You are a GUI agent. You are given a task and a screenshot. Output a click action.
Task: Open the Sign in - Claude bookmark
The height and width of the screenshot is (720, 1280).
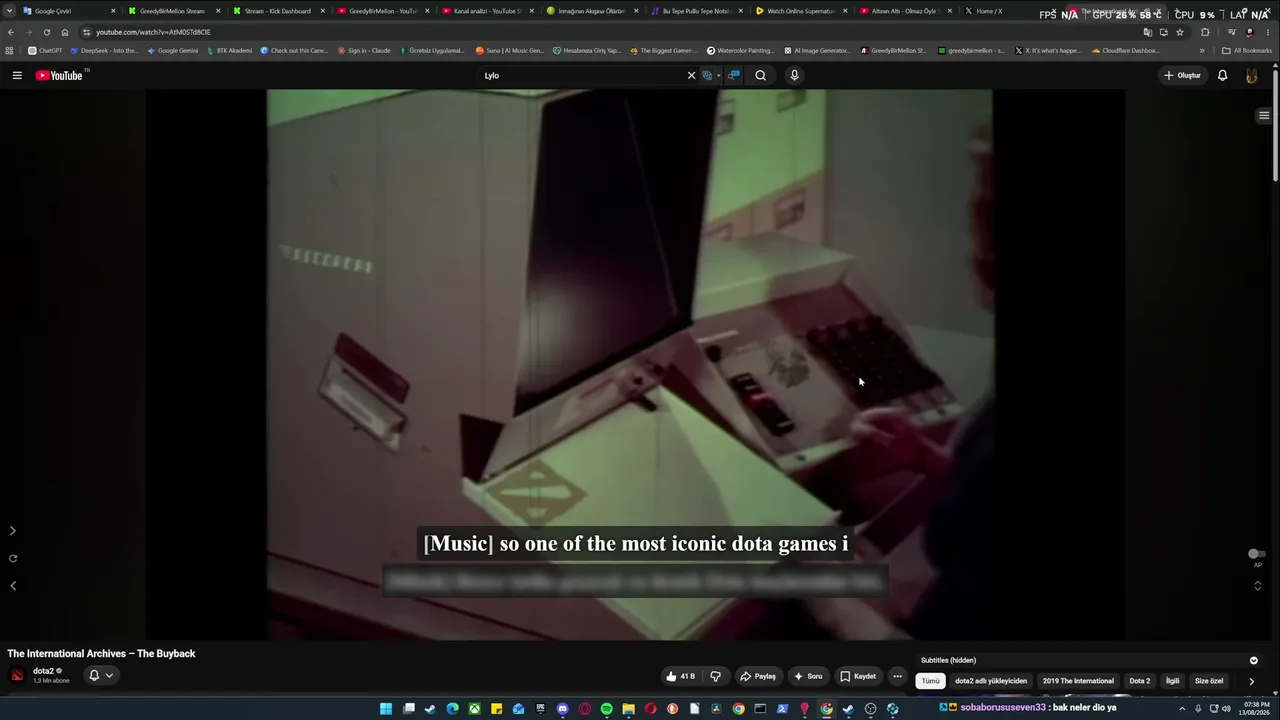(364, 50)
